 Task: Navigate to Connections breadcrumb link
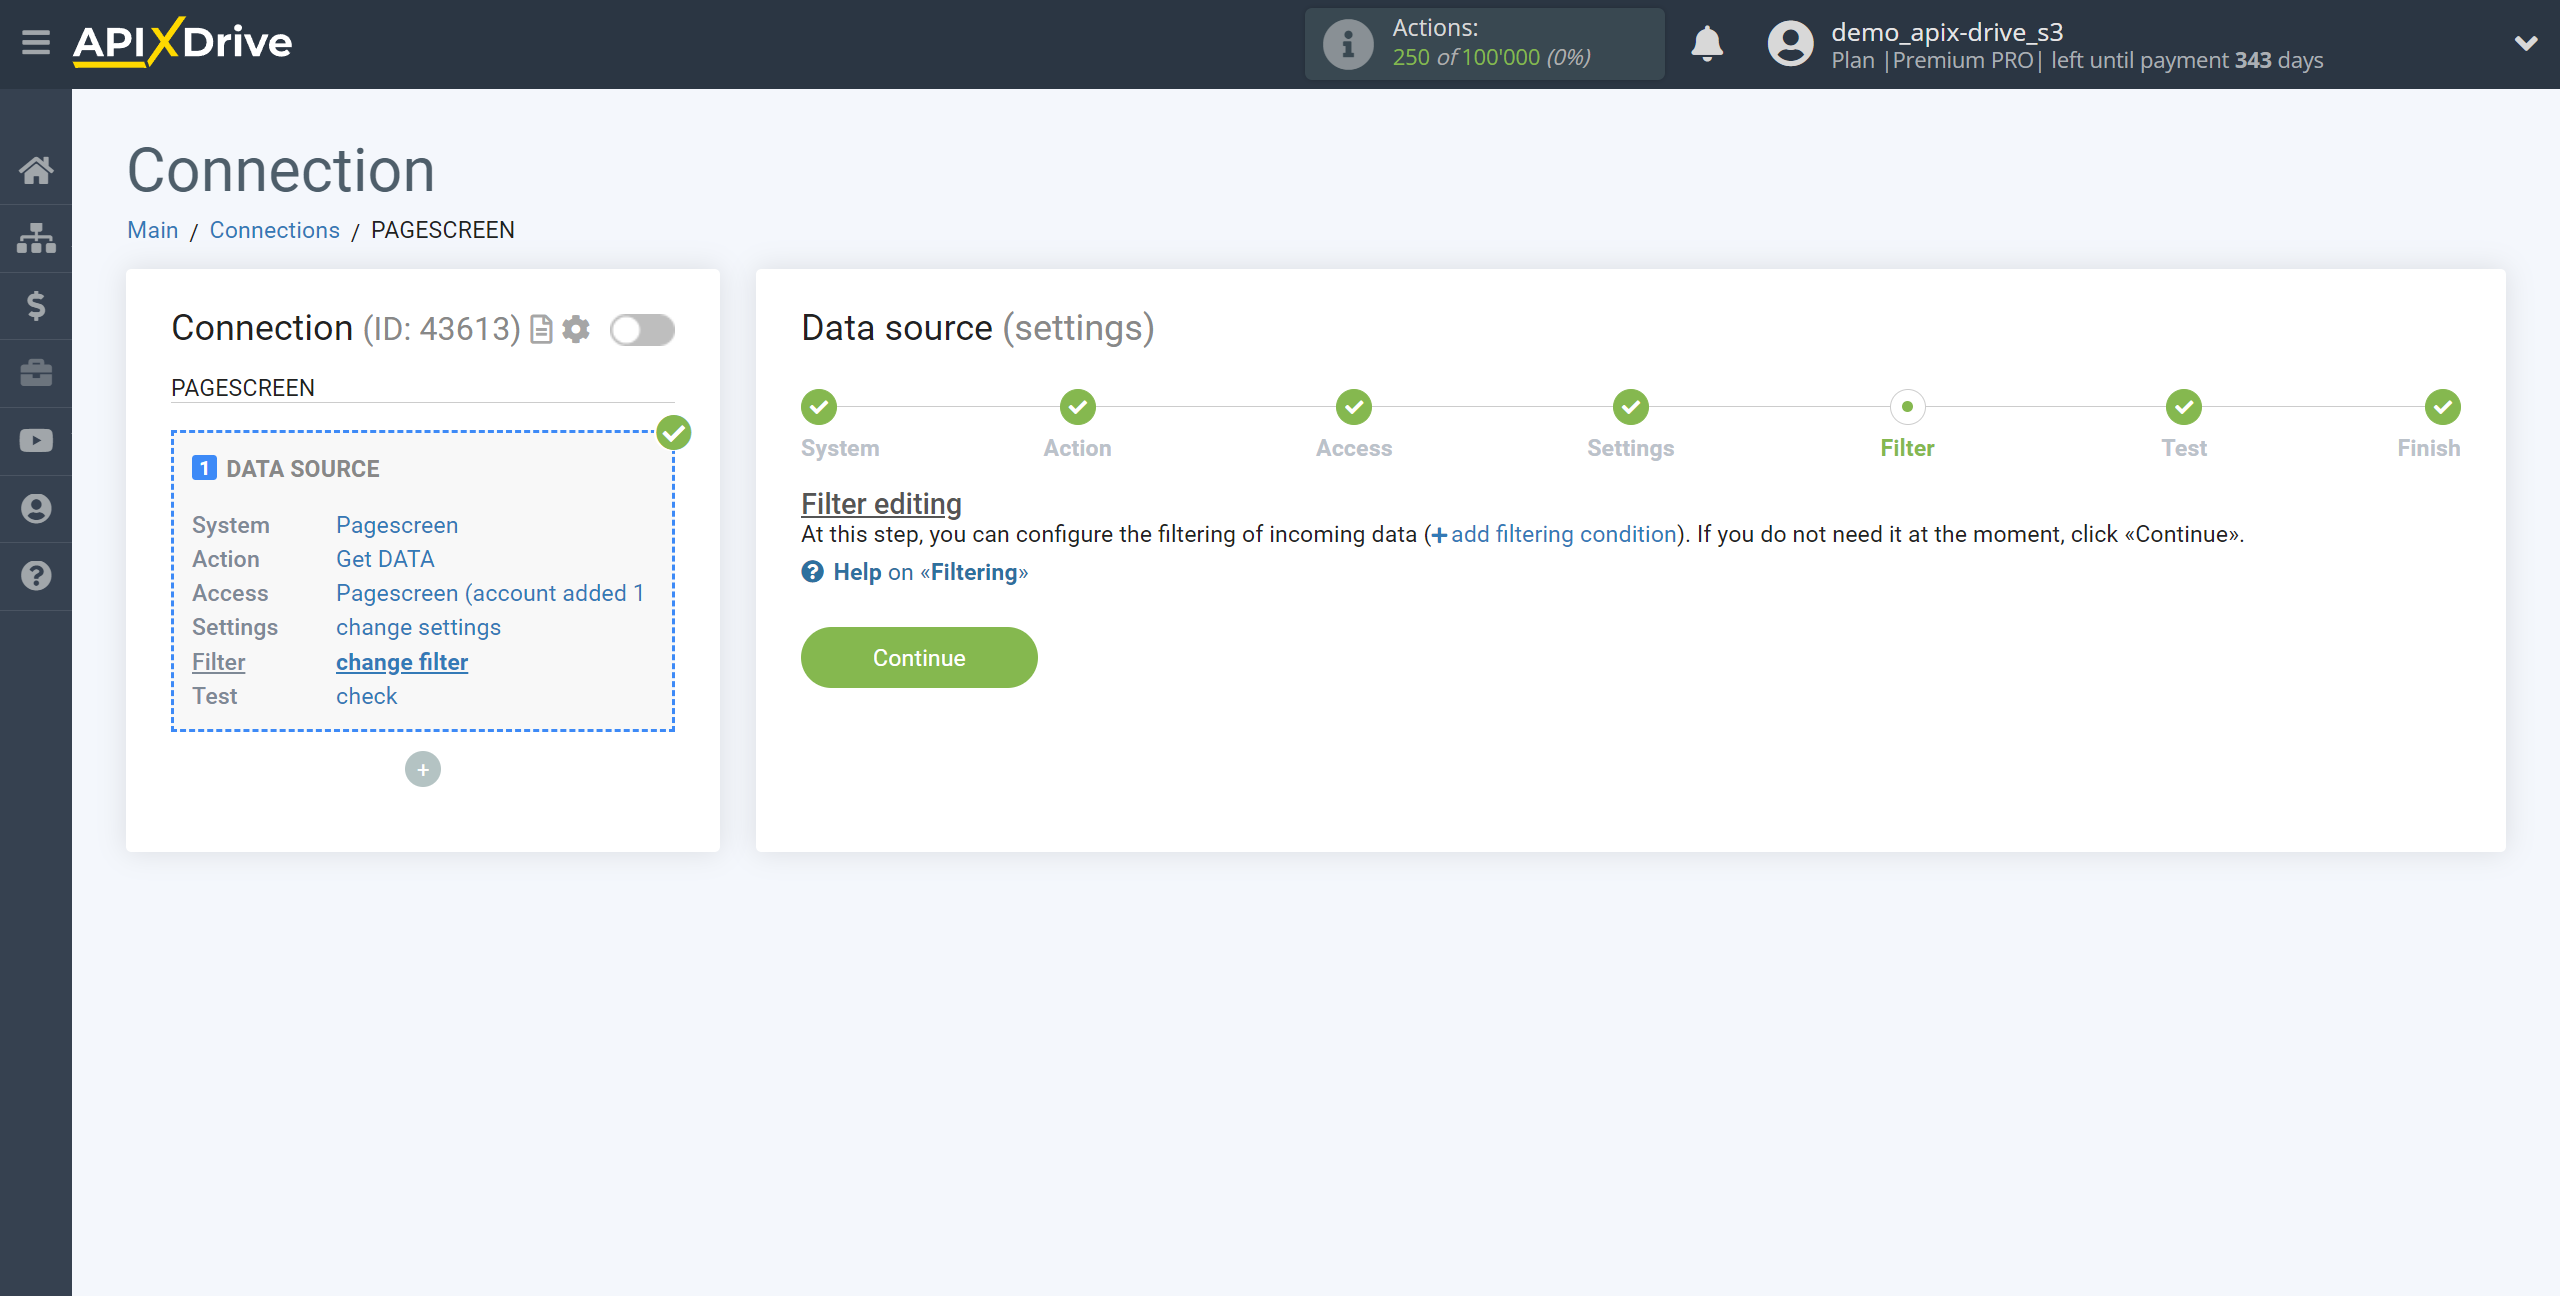(274, 230)
